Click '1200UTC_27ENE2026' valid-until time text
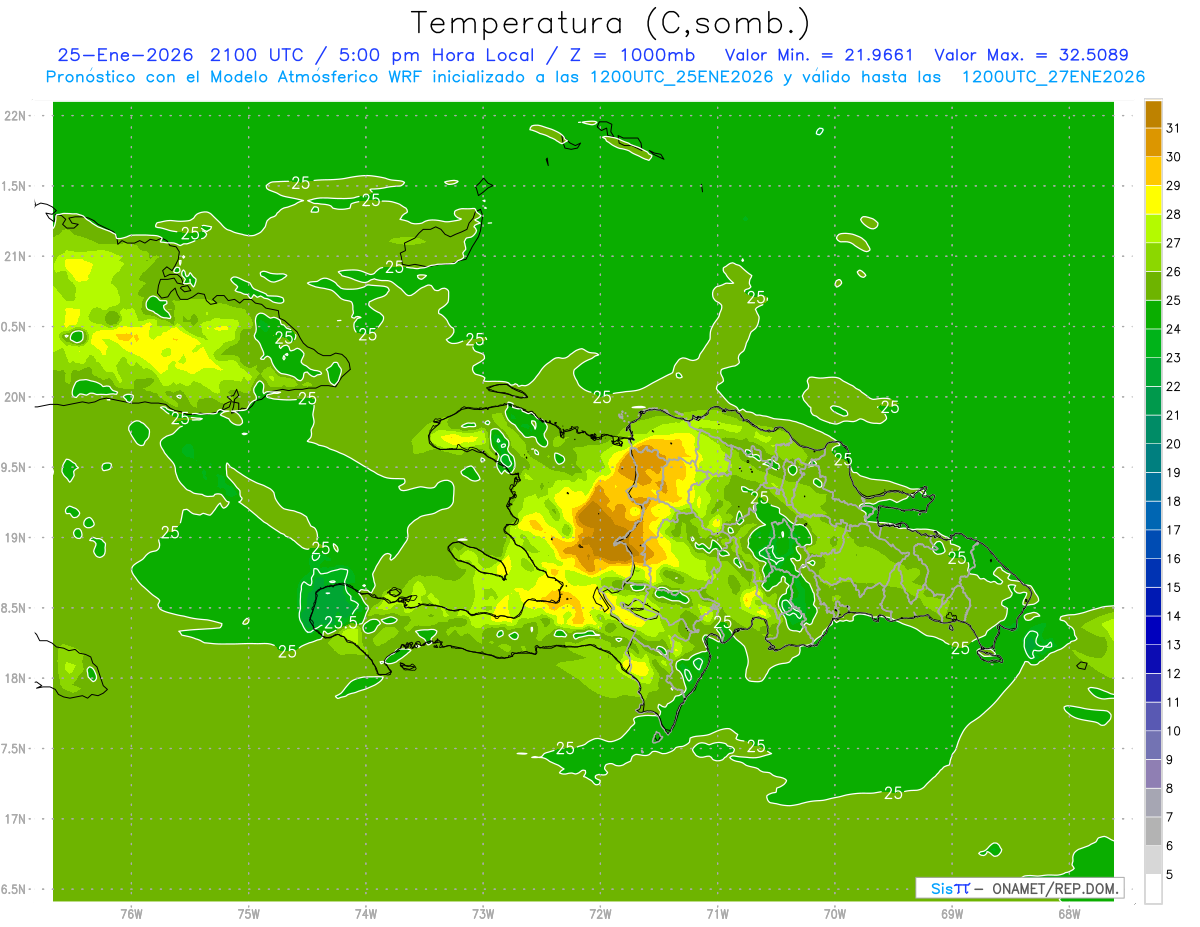The height and width of the screenshot is (927, 1200). [1053, 77]
